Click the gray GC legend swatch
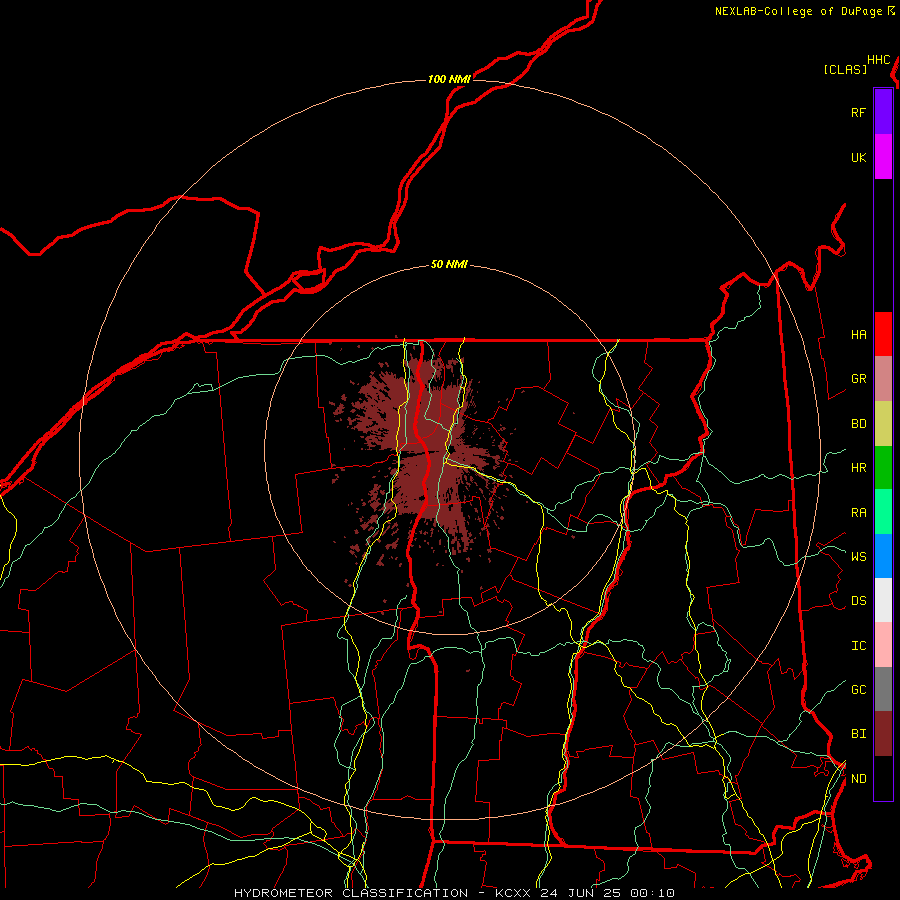 point(883,689)
